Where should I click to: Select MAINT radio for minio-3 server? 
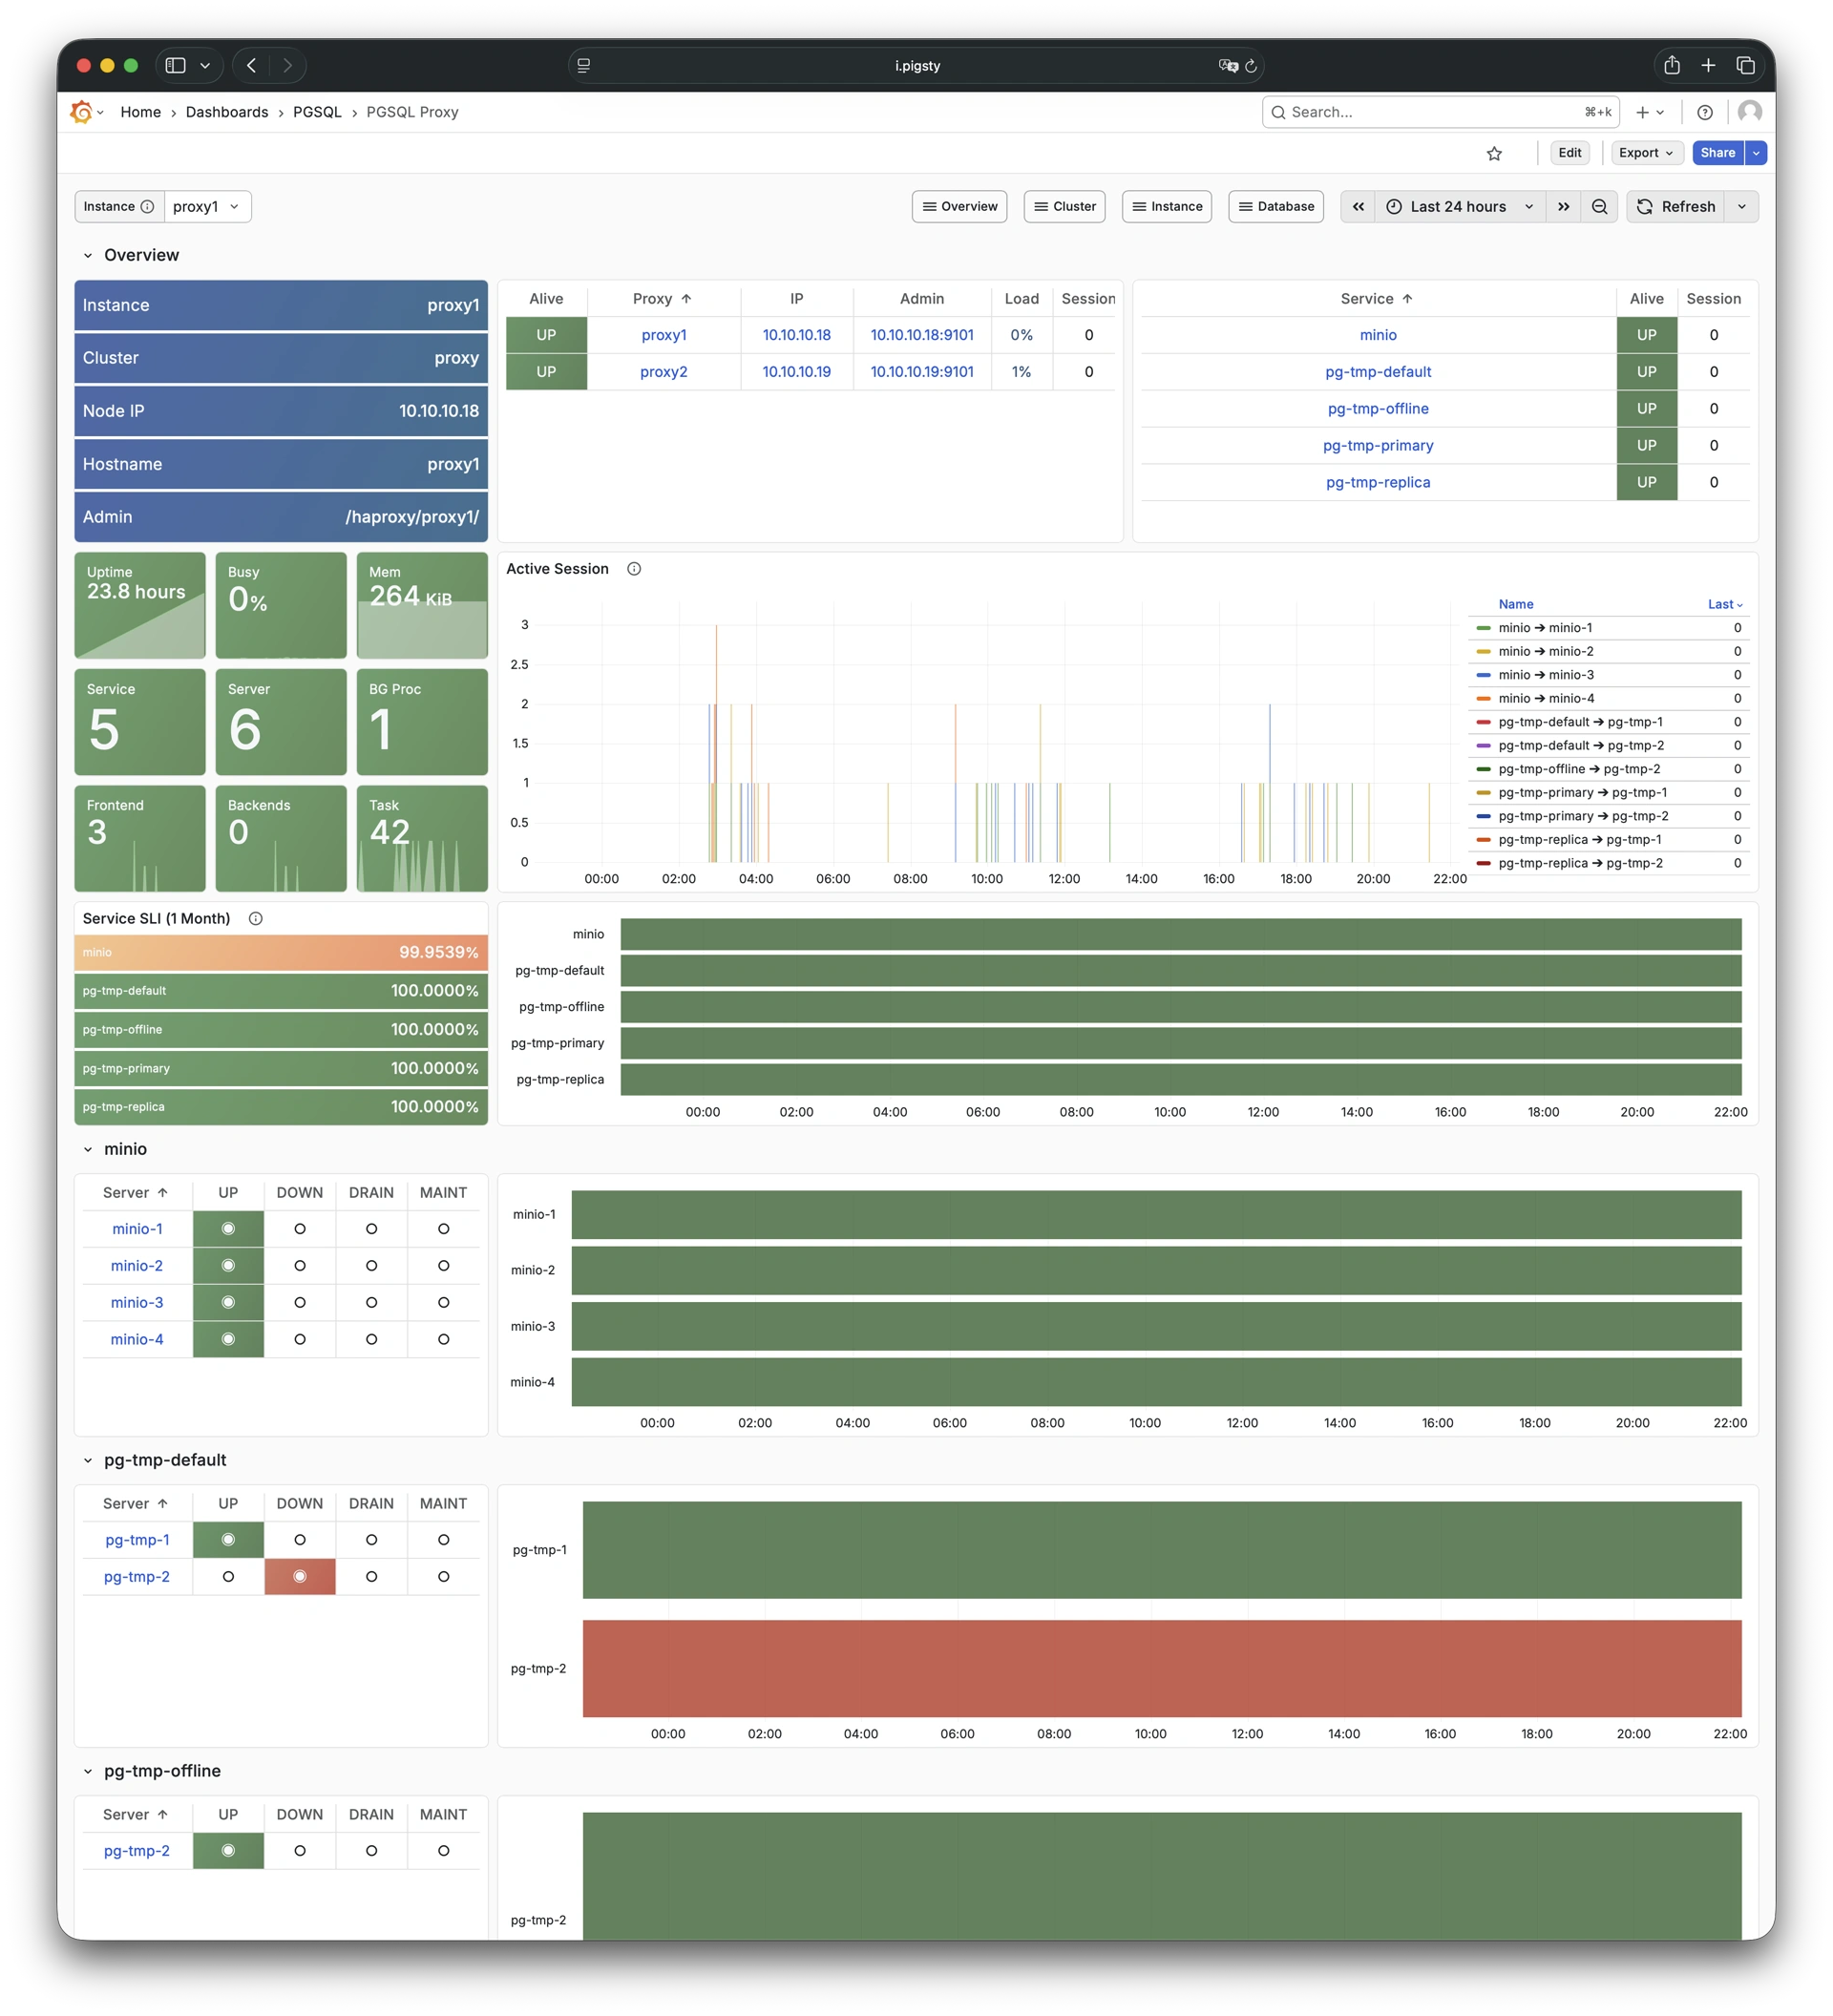click(443, 1303)
